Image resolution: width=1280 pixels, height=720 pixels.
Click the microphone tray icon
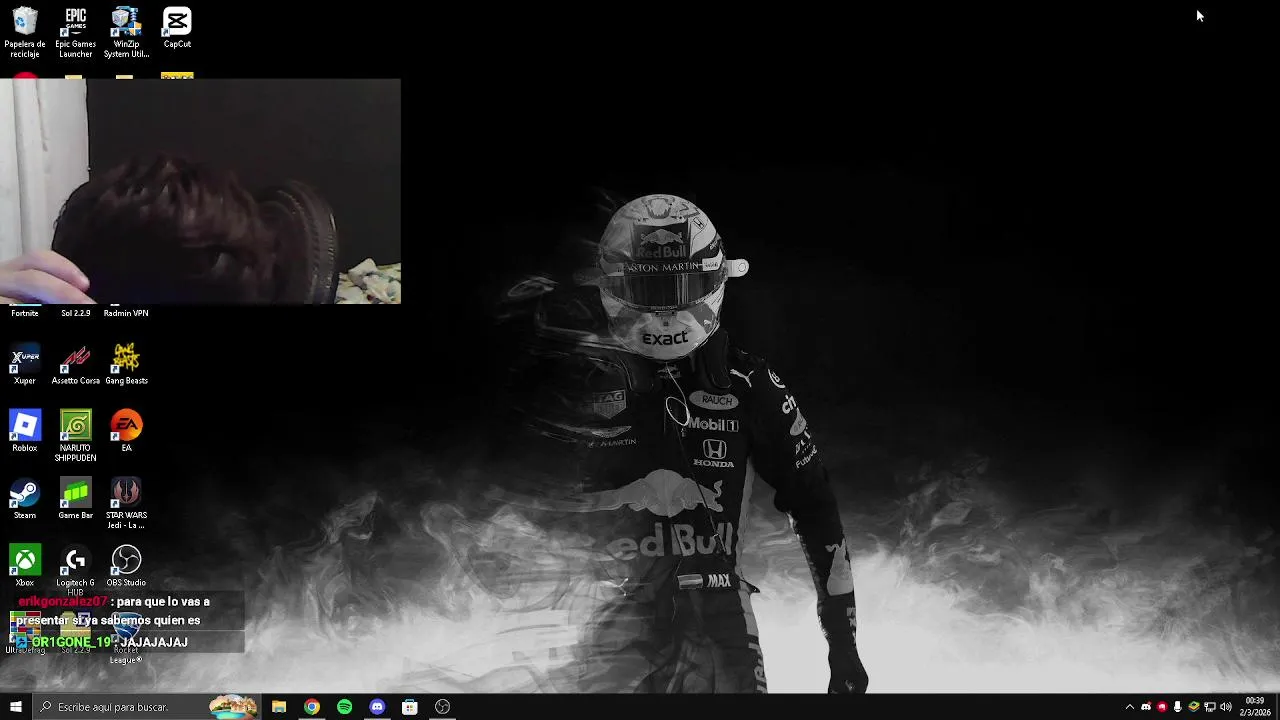coord(1178,707)
